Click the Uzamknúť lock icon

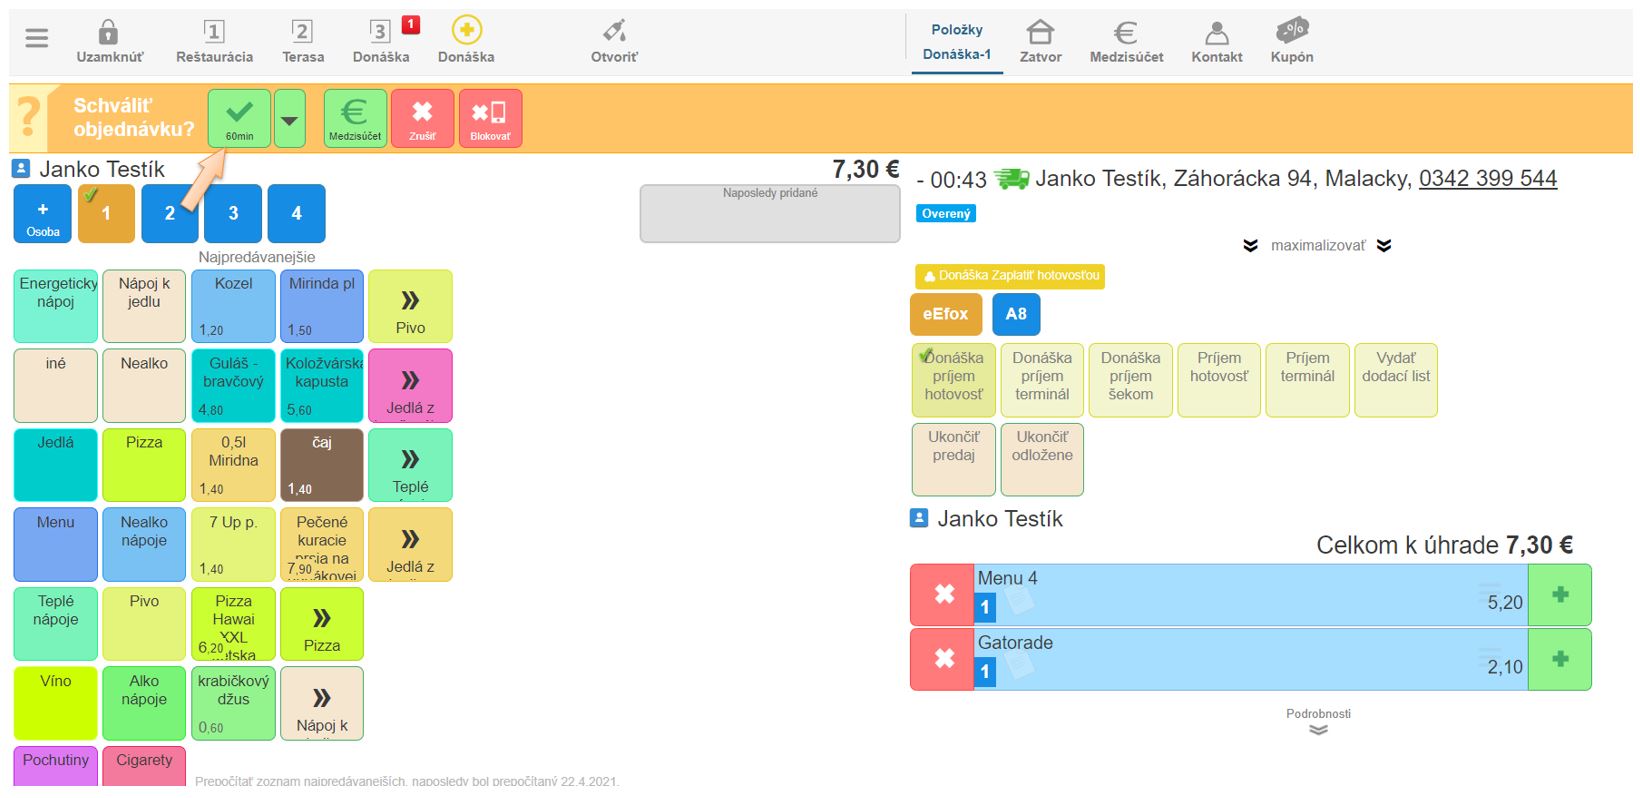point(109,33)
